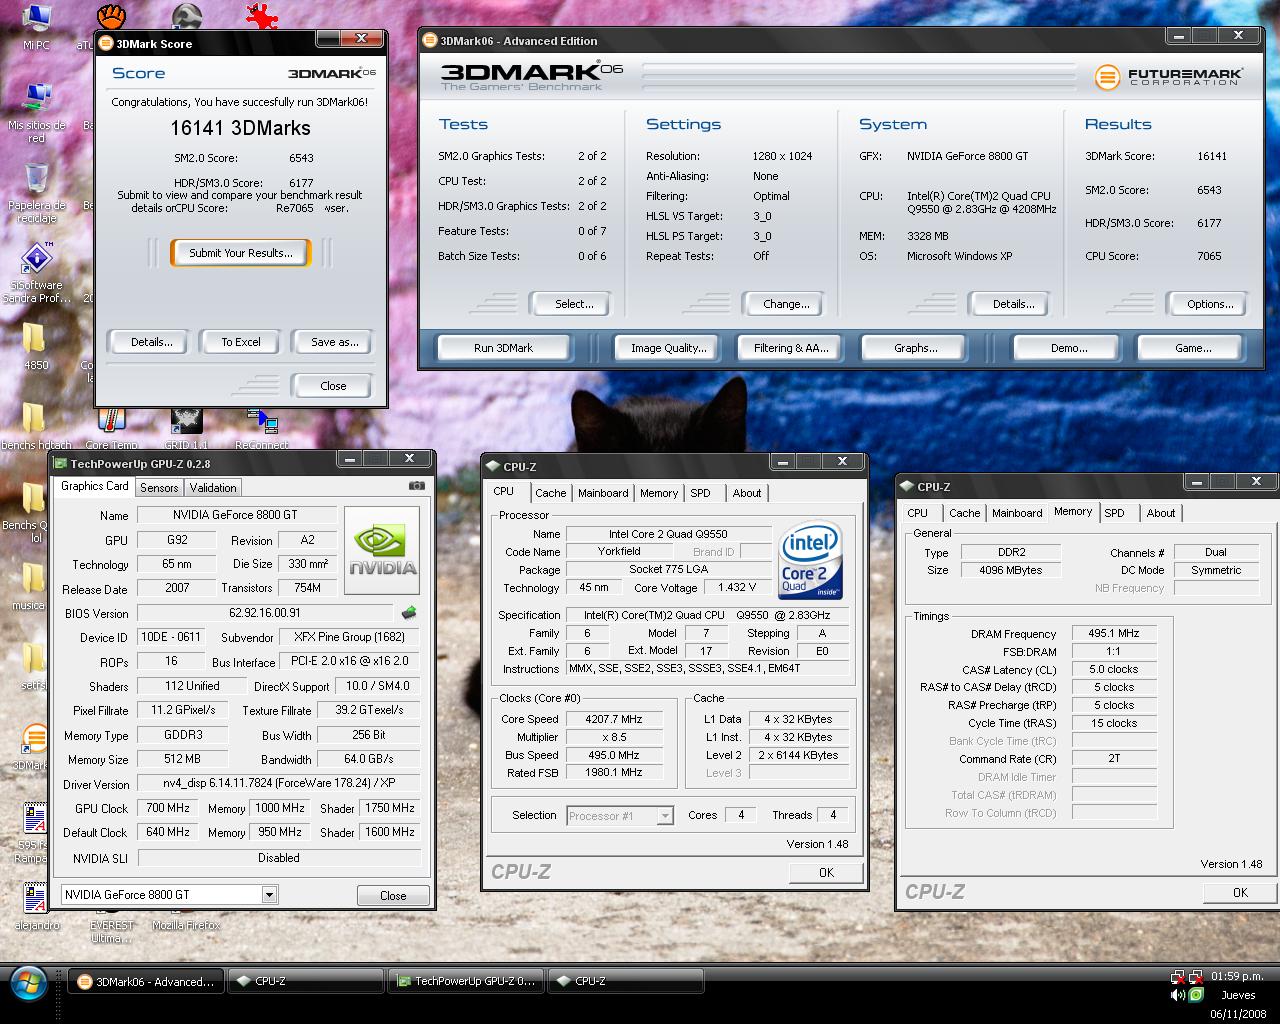Open the Cache tab in the CPU window of CPU-Z
The image size is (1280, 1024).
point(550,493)
